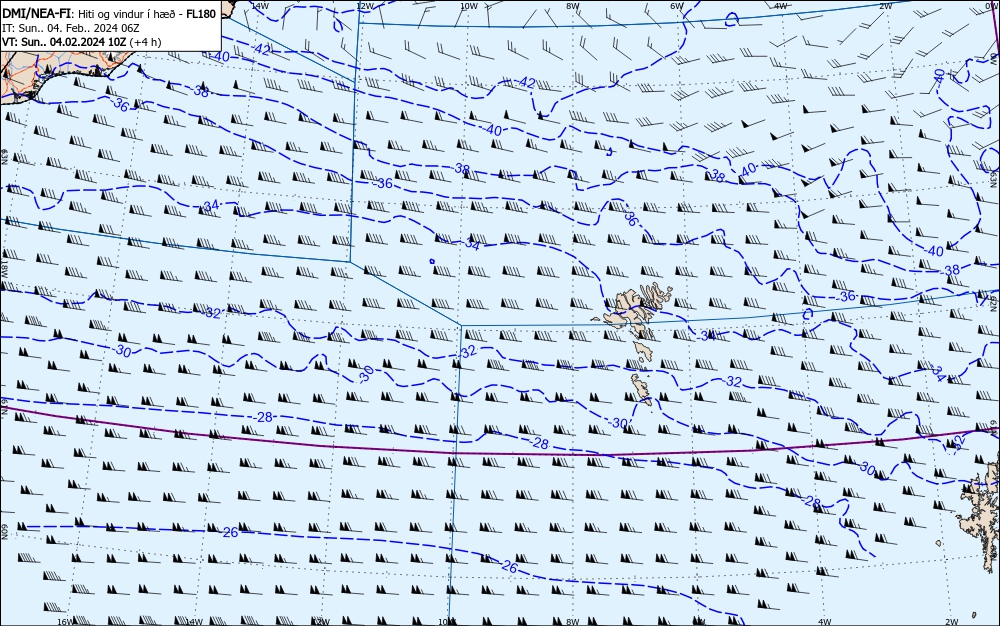Screen dimensions: 1000x626
Task: Click the 6W longitude label along top edge
Action: click(677, 6)
